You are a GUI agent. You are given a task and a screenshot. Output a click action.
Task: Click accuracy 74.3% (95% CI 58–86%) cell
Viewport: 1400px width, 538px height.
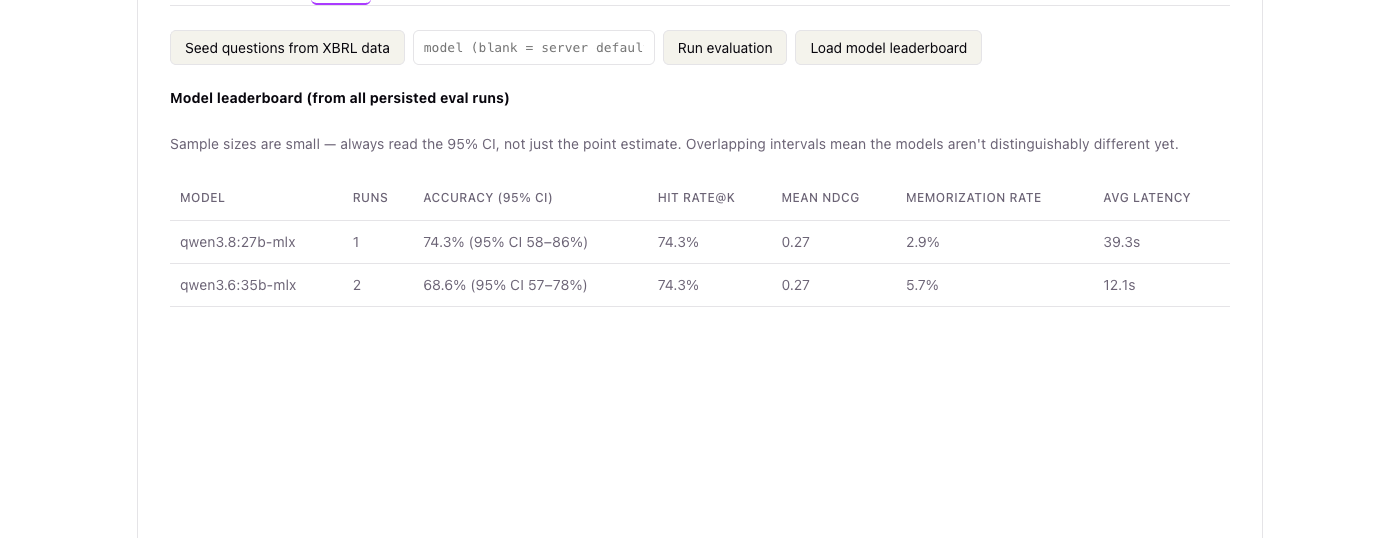505,242
